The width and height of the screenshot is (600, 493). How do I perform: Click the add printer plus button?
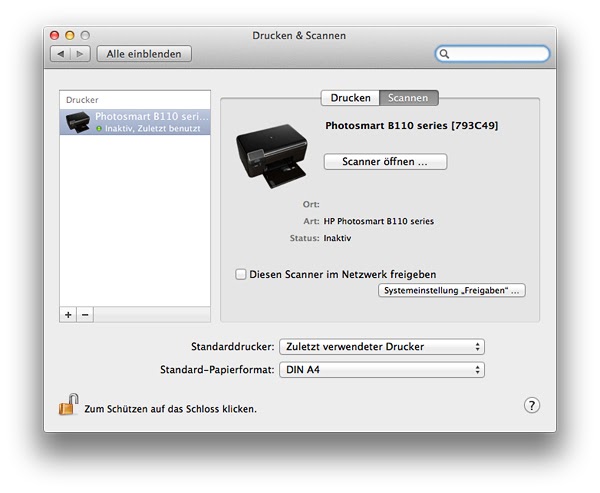(68, 315)
